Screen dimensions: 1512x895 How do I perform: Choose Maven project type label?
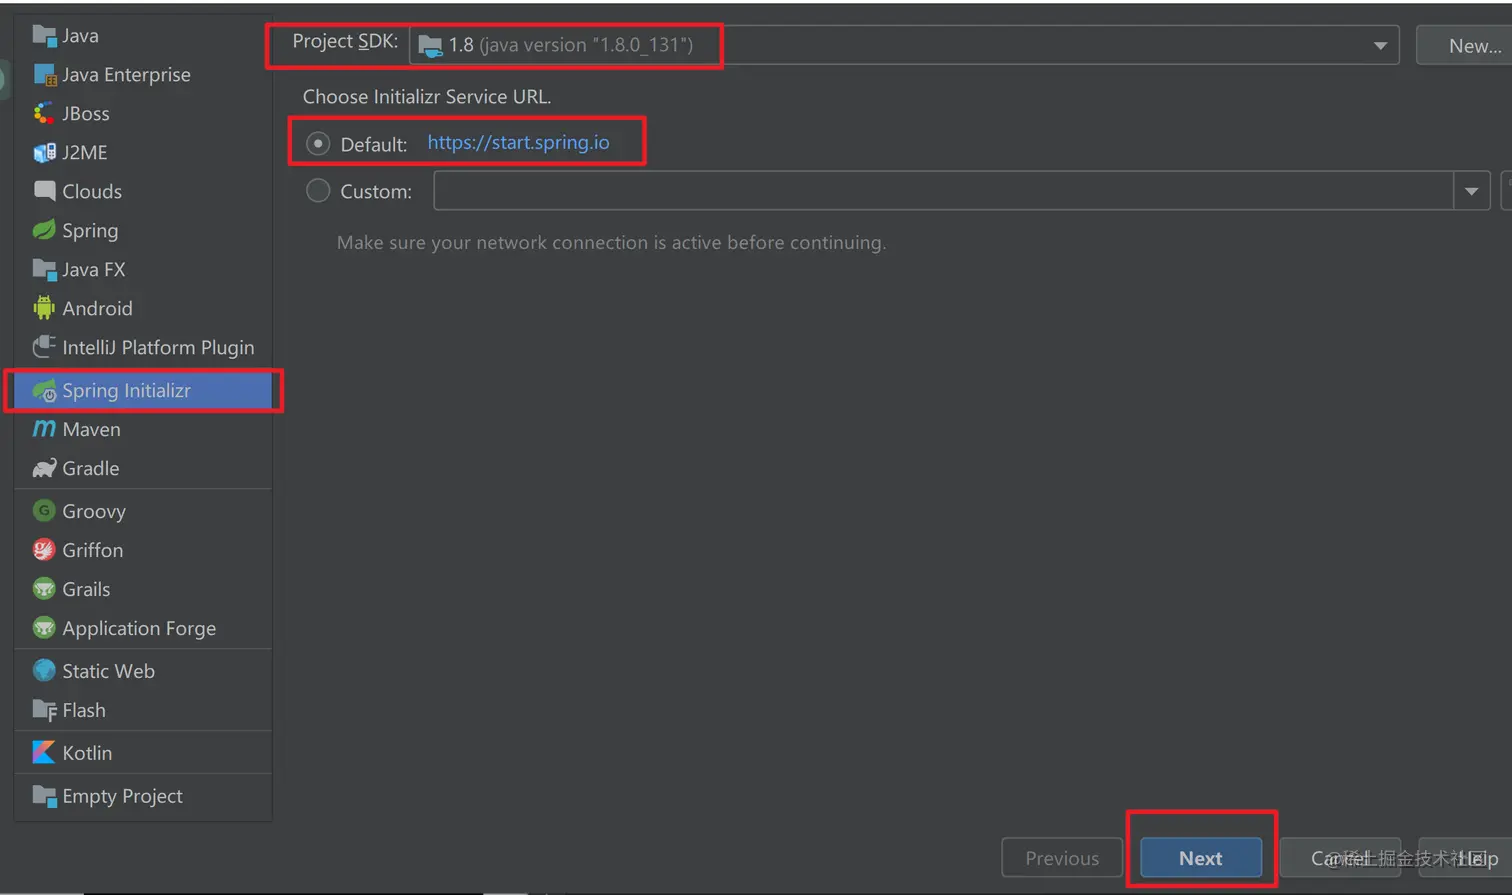click(91, 429)
